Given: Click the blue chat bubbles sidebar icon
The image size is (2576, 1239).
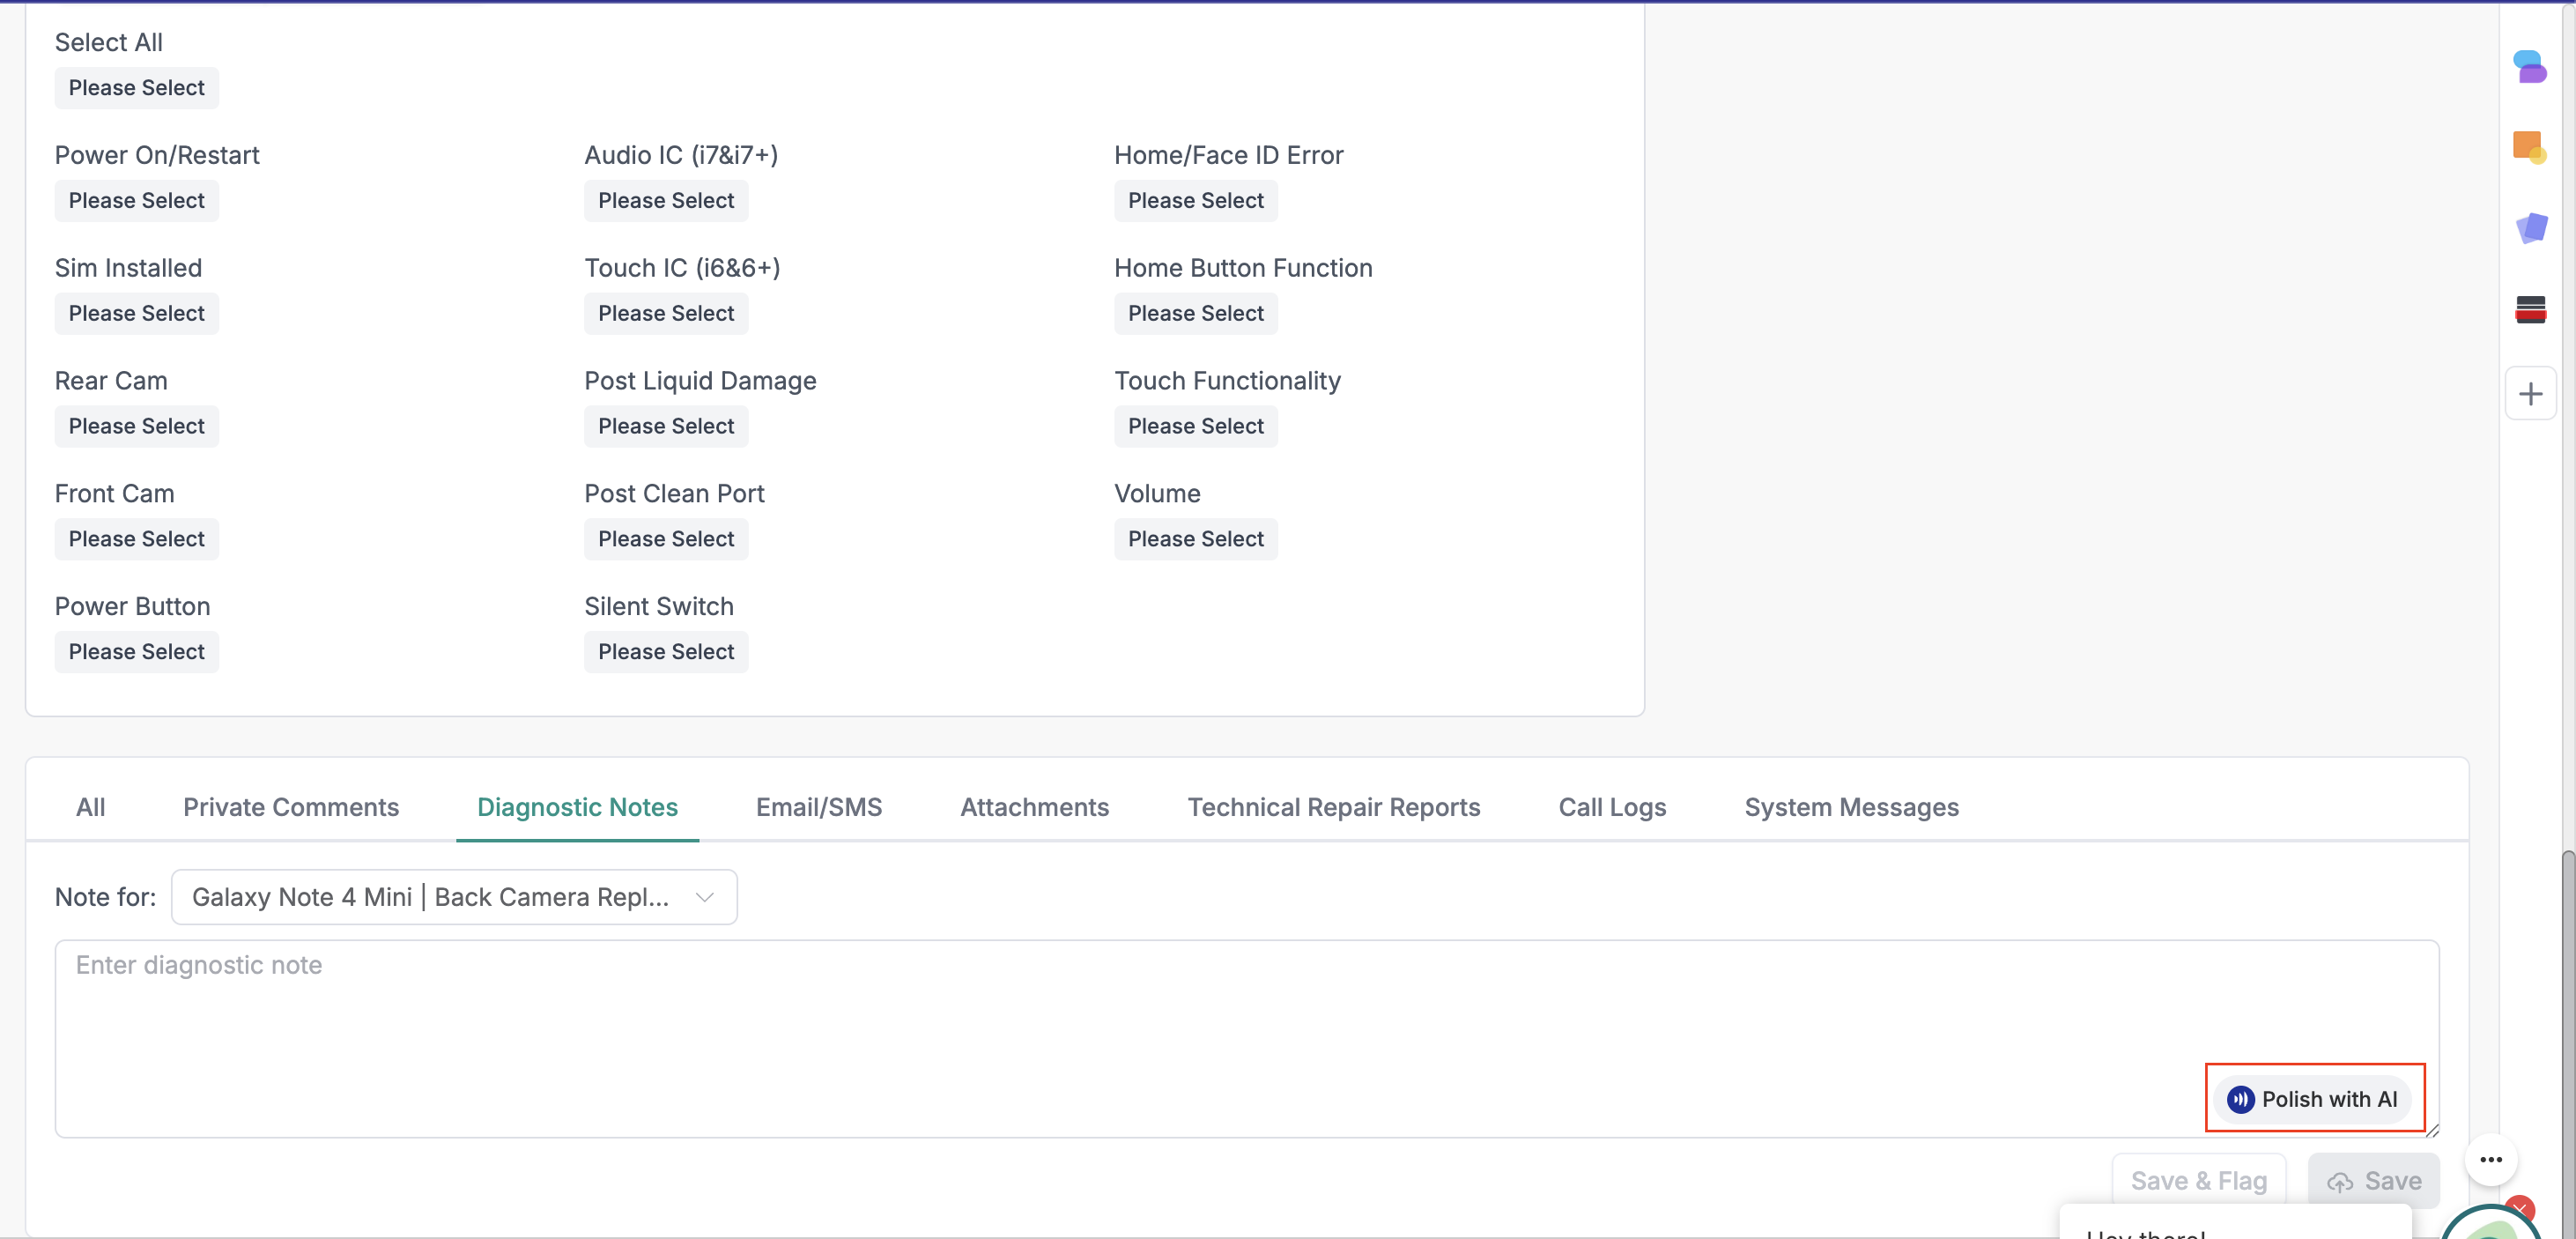Looking at the screenshot, I should [2529, 68].
